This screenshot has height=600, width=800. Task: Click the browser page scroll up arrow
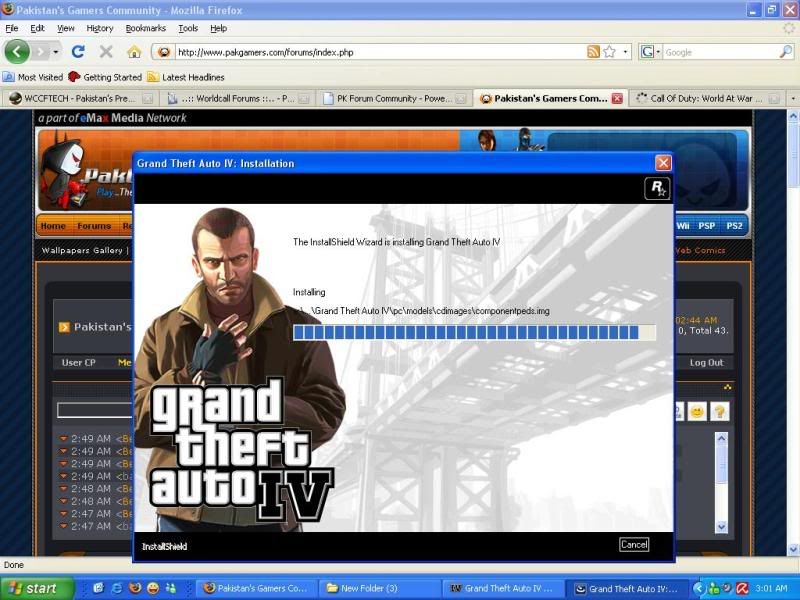793,116
